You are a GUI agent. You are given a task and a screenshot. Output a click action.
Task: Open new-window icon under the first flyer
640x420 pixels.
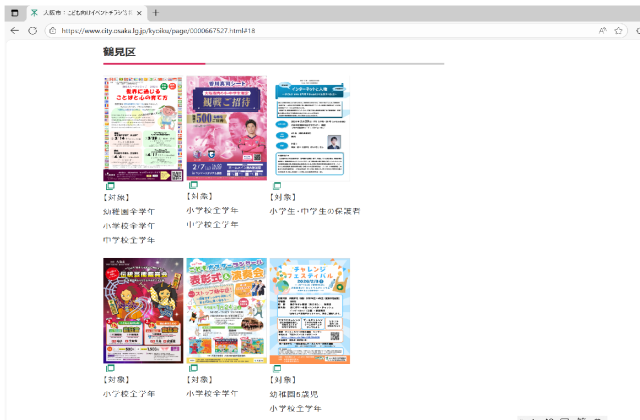(x=110, y=186)
